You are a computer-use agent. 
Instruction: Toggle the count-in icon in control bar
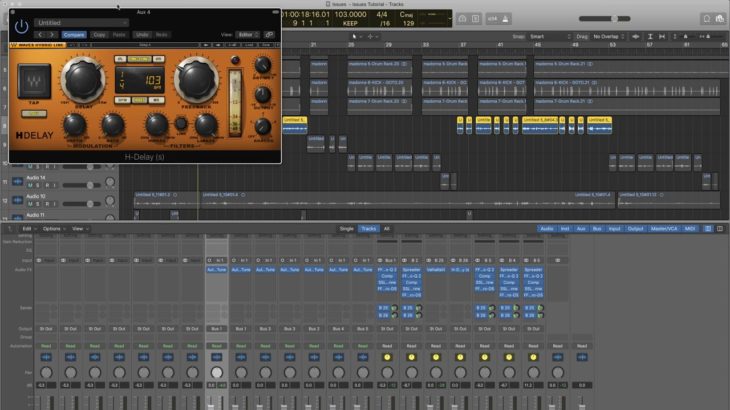(493, 19)
